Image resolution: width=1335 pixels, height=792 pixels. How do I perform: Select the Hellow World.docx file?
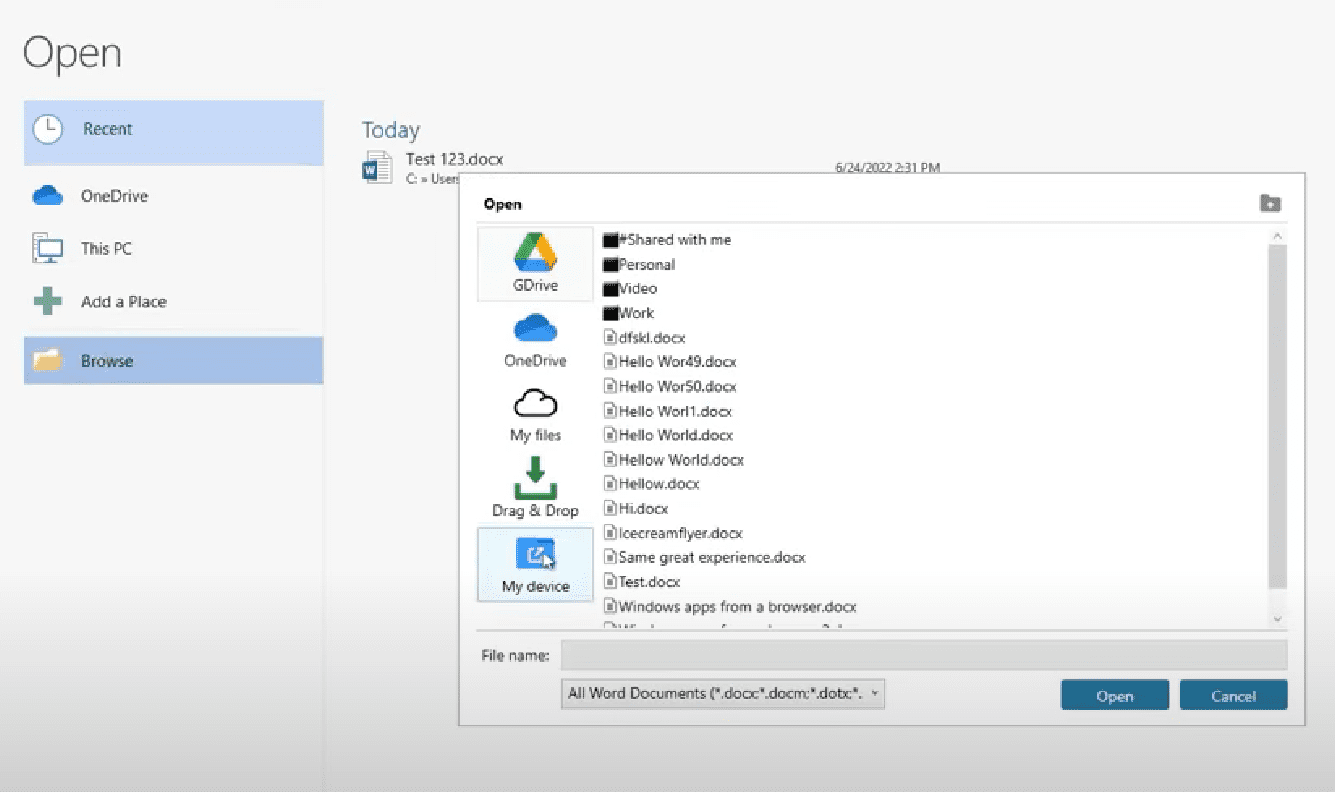(674, 460)
